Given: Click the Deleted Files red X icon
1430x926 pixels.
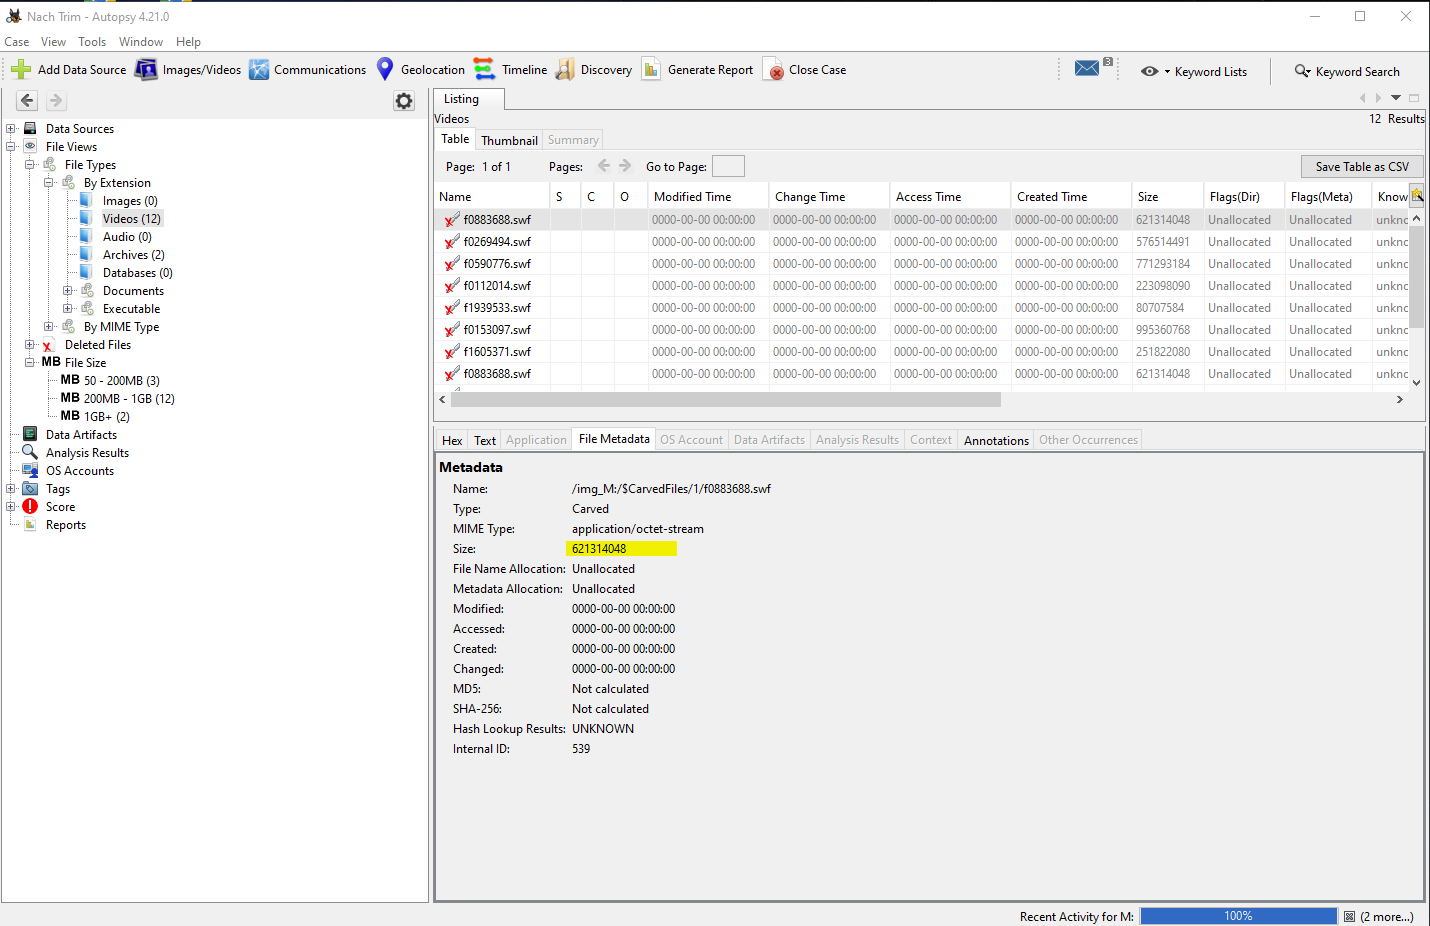Looking at the screenshot, I should click(48, 345).
